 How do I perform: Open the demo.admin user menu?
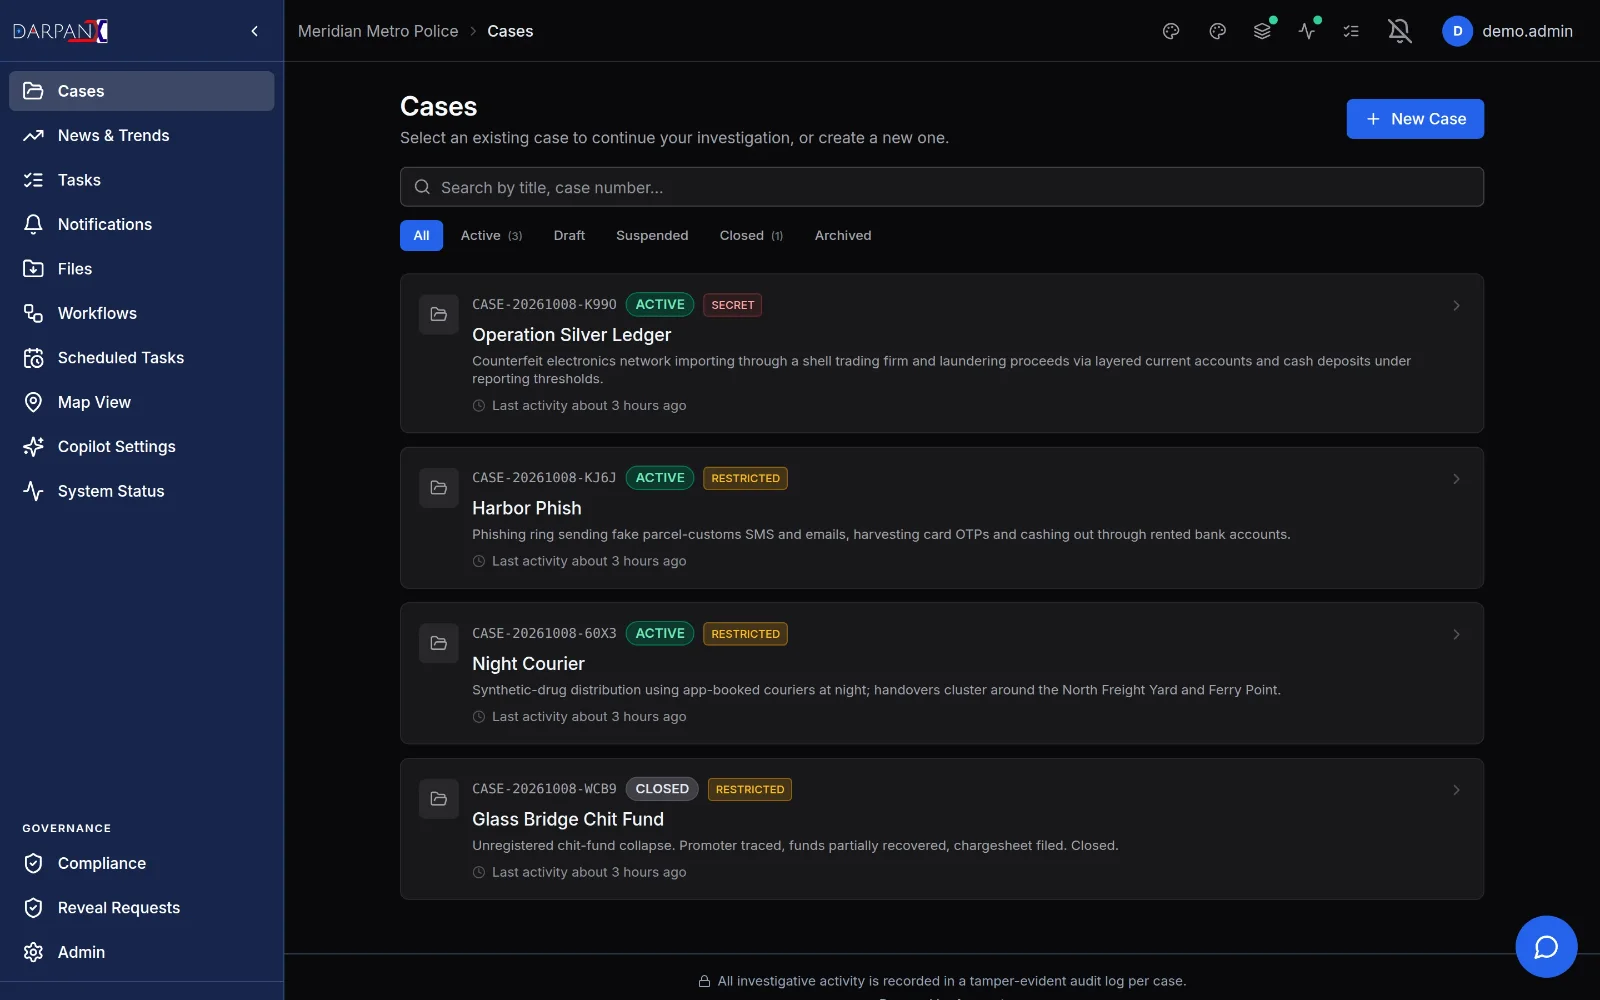(1508, 31)
